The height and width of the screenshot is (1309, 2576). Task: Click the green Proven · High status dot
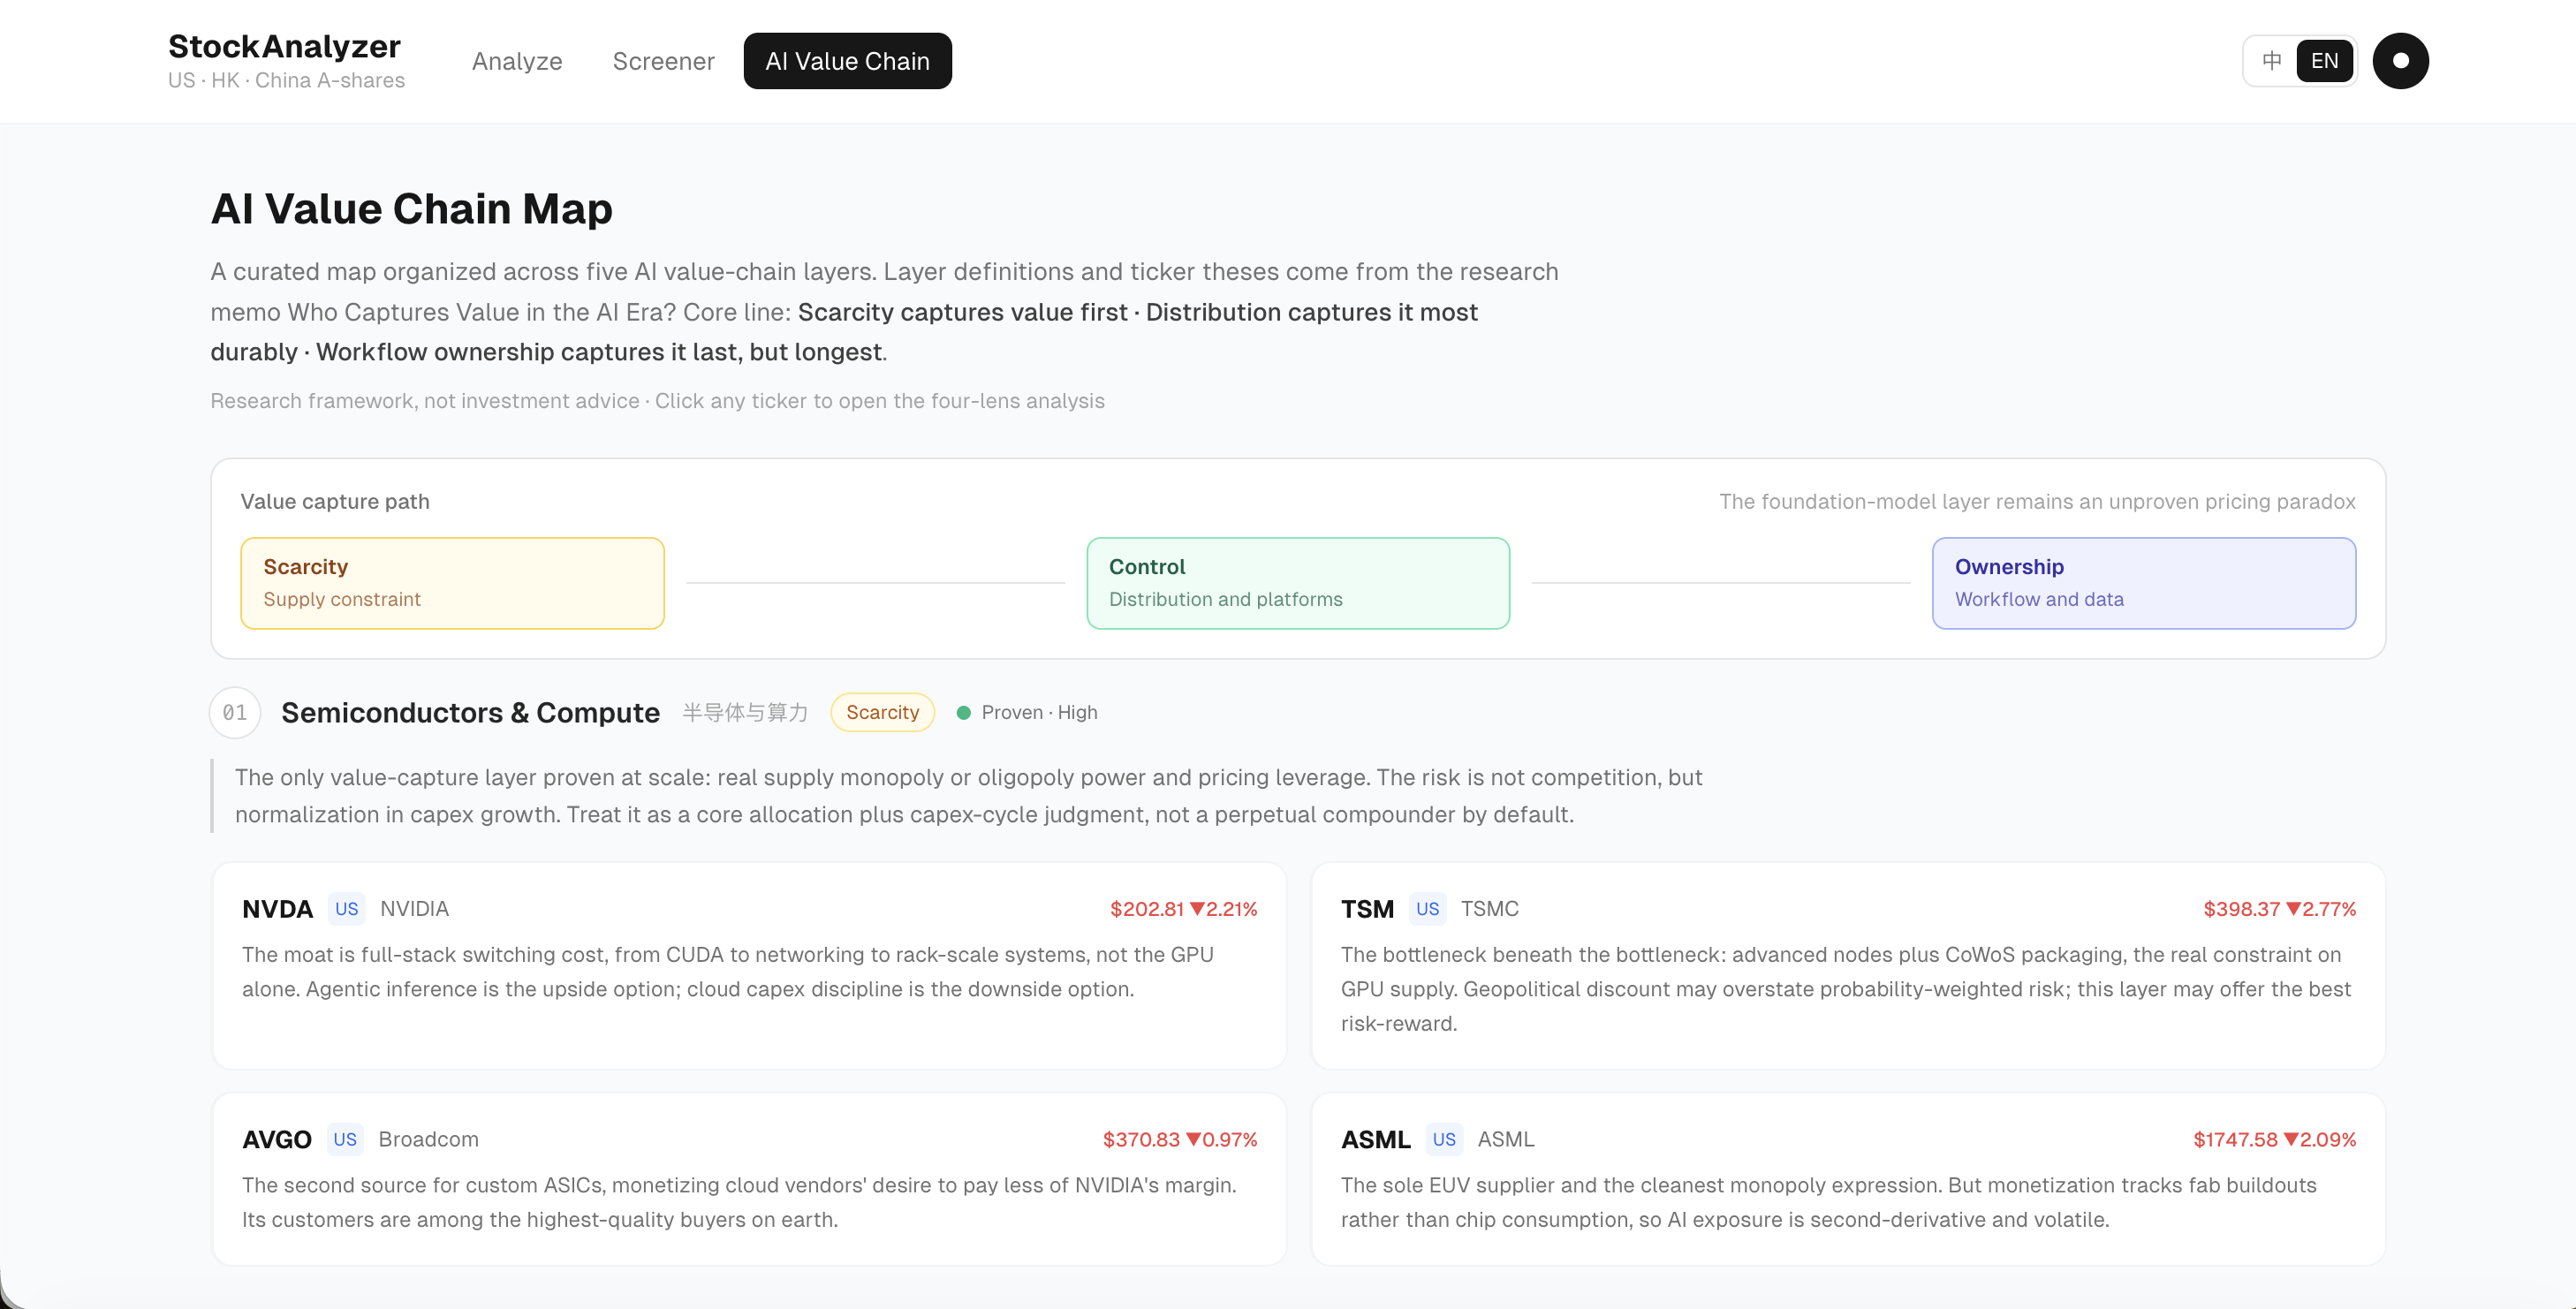click(x=964, y=713)
